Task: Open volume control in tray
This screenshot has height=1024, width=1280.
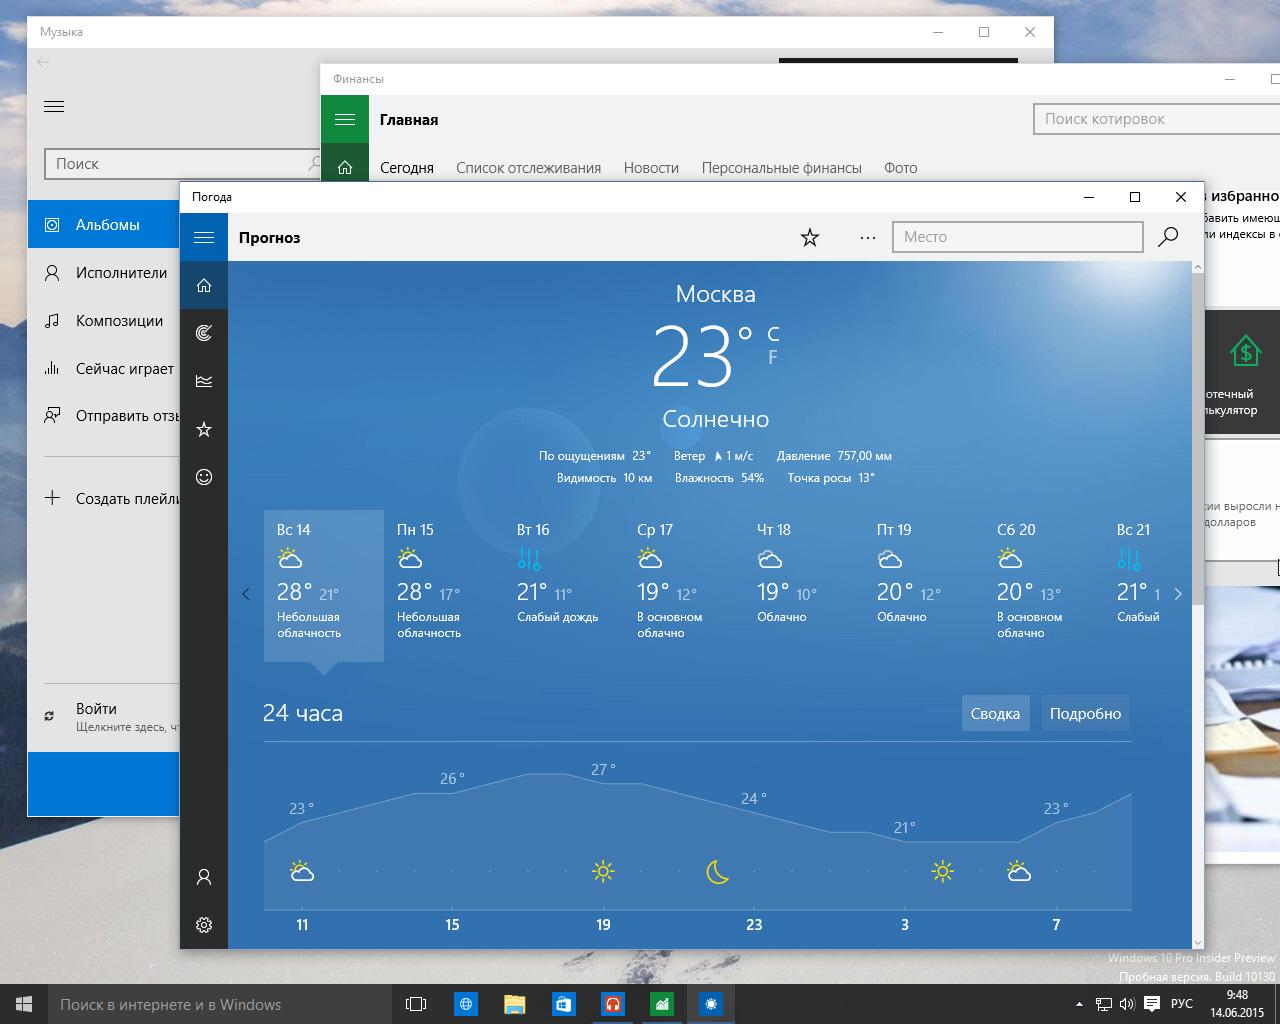Action: [x=1127, y=1004]
